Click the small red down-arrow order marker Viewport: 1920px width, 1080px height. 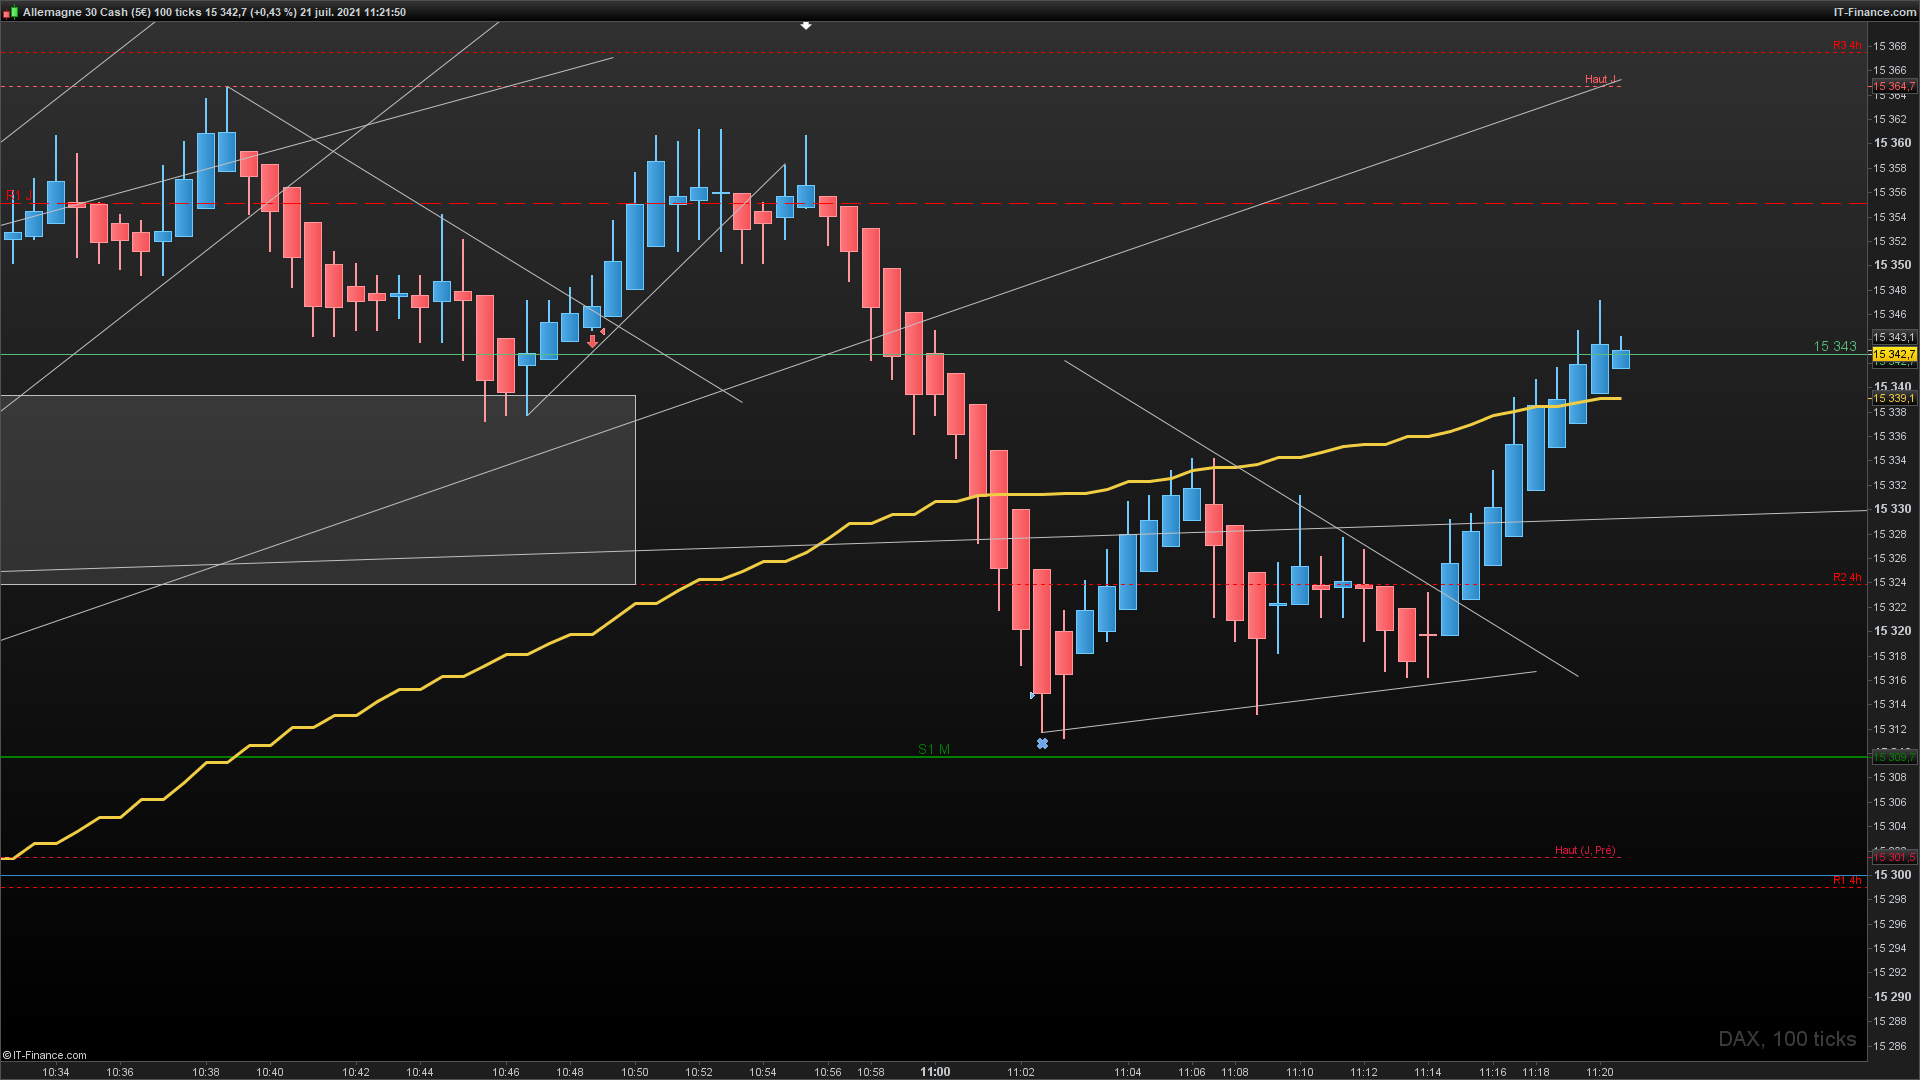coord(592,341)
